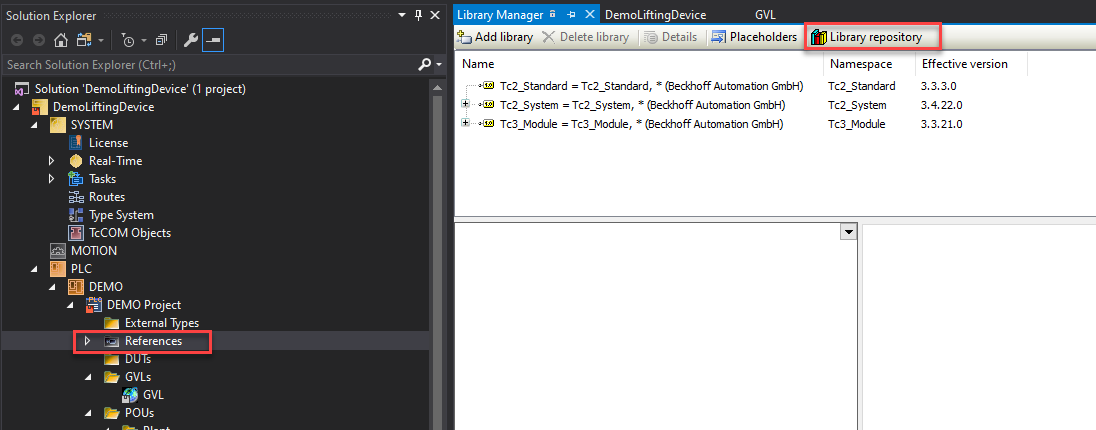Select the License item icon under SYSTEM

pyautogui.click(x=76, y=143)
